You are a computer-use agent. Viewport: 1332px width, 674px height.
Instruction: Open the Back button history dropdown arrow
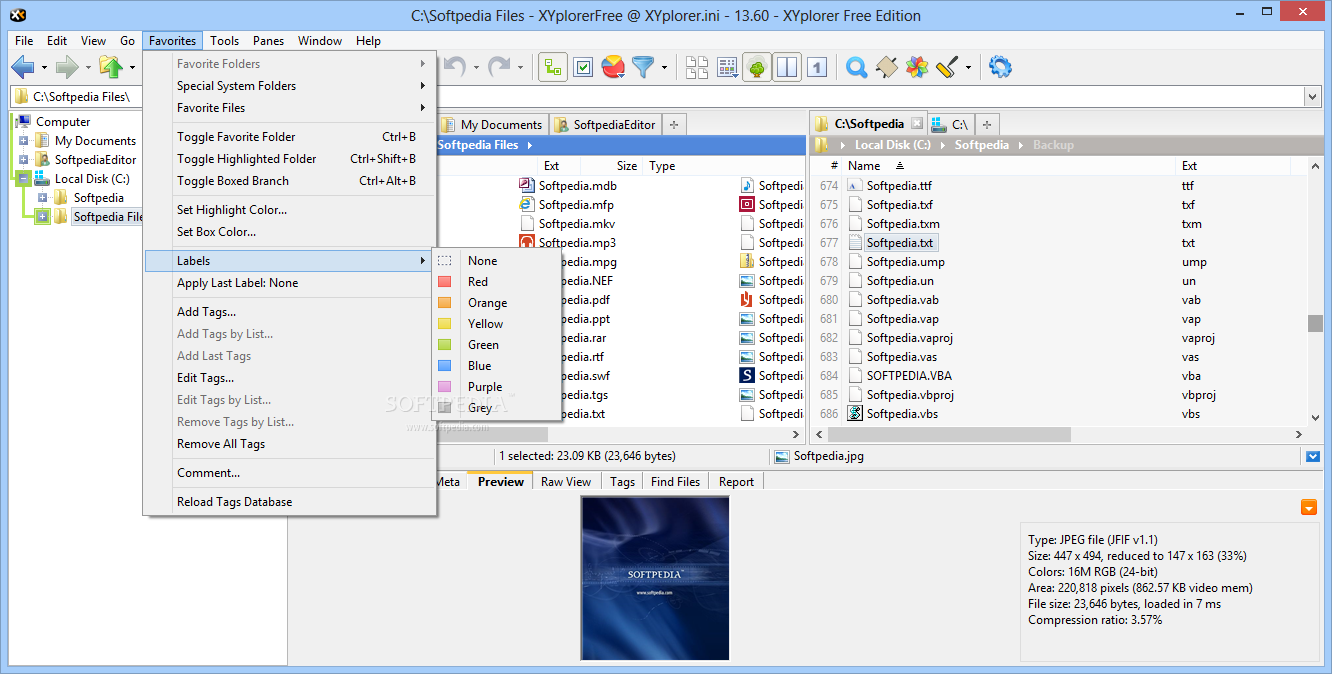[44, 68]
